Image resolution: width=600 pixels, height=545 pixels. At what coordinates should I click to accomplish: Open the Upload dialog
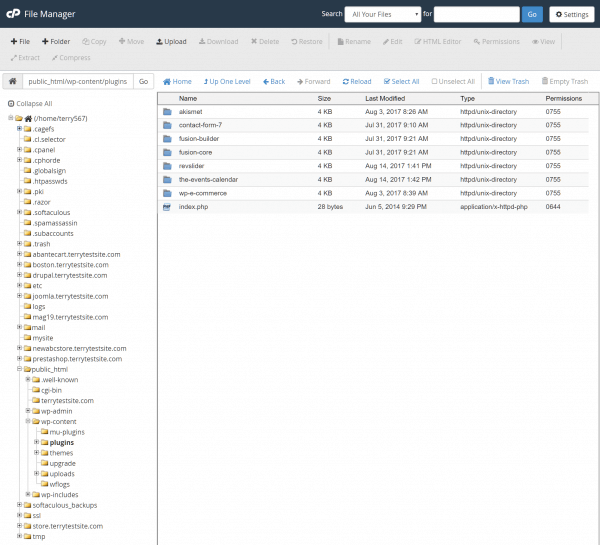(x=171, y=41)
